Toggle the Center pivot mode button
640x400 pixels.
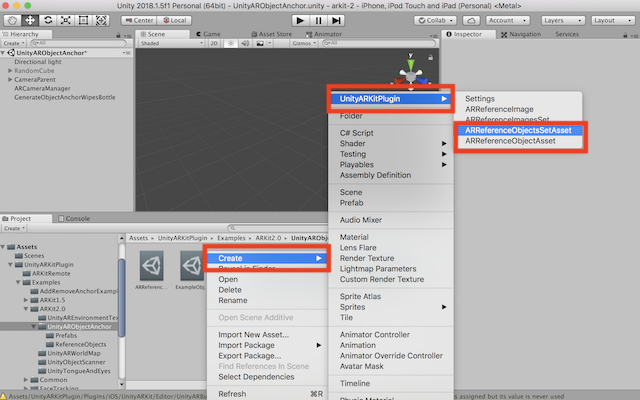[139, 20]
